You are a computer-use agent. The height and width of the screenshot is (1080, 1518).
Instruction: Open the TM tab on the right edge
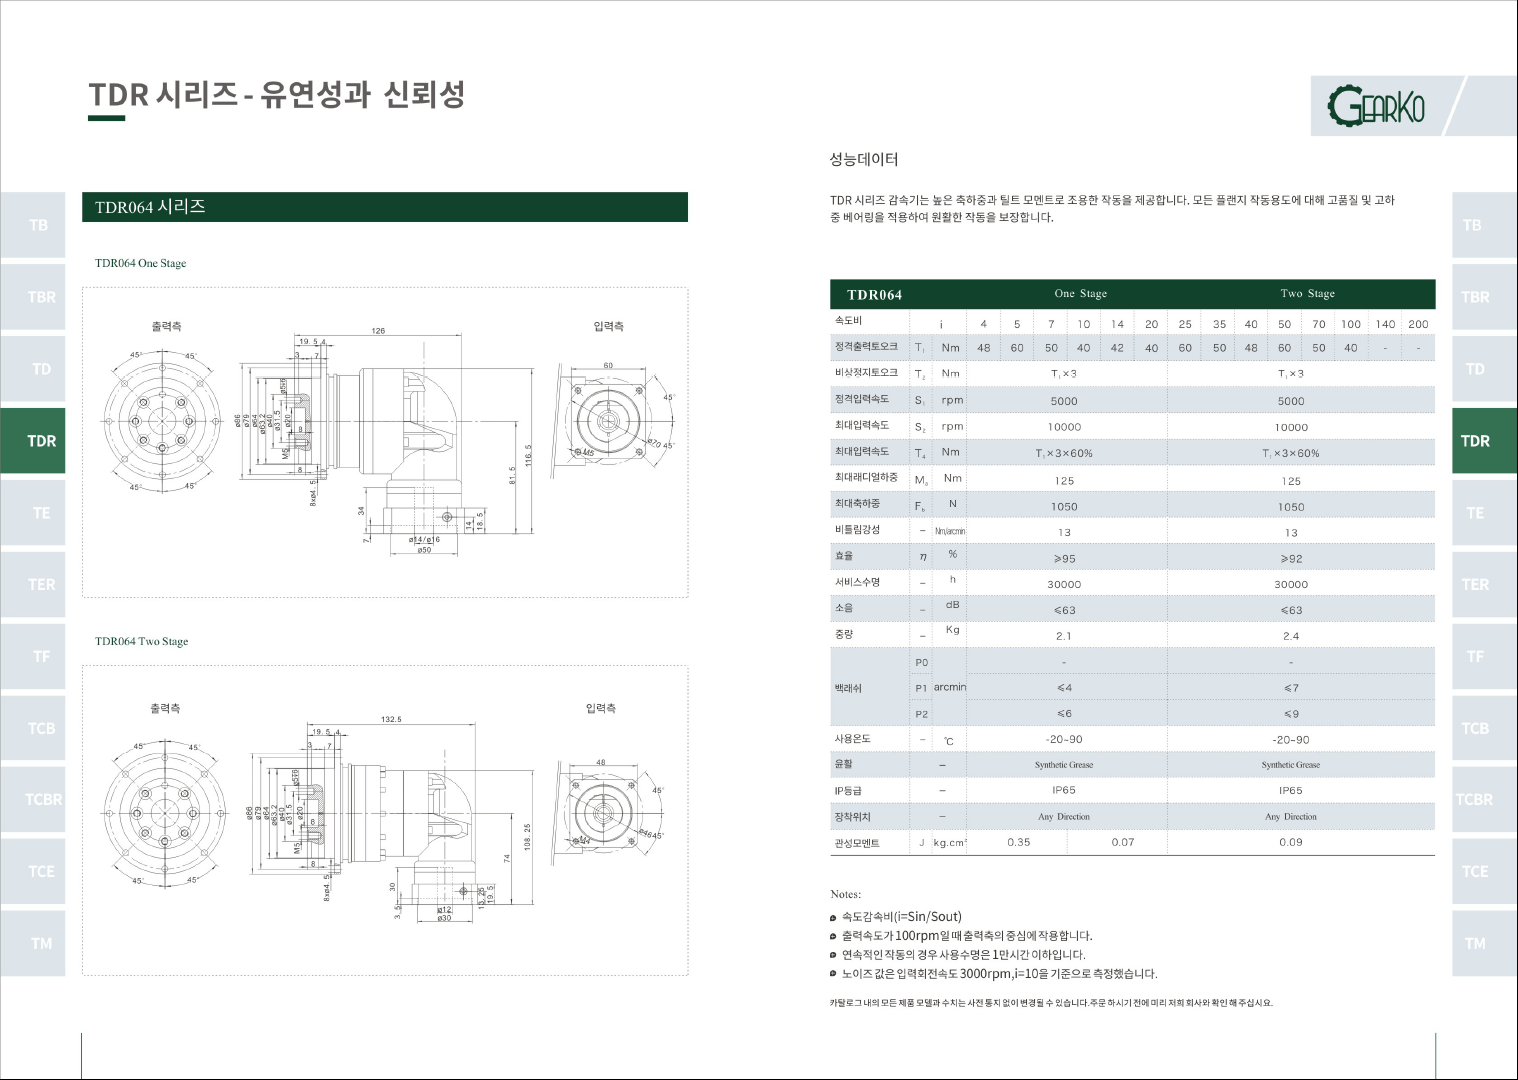[x=1485, y=944]
